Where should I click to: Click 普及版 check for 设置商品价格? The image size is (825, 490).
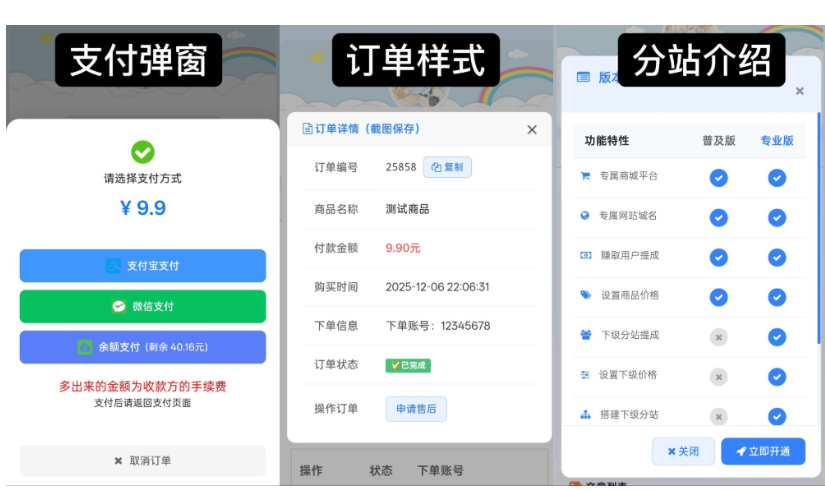(719, 297)
